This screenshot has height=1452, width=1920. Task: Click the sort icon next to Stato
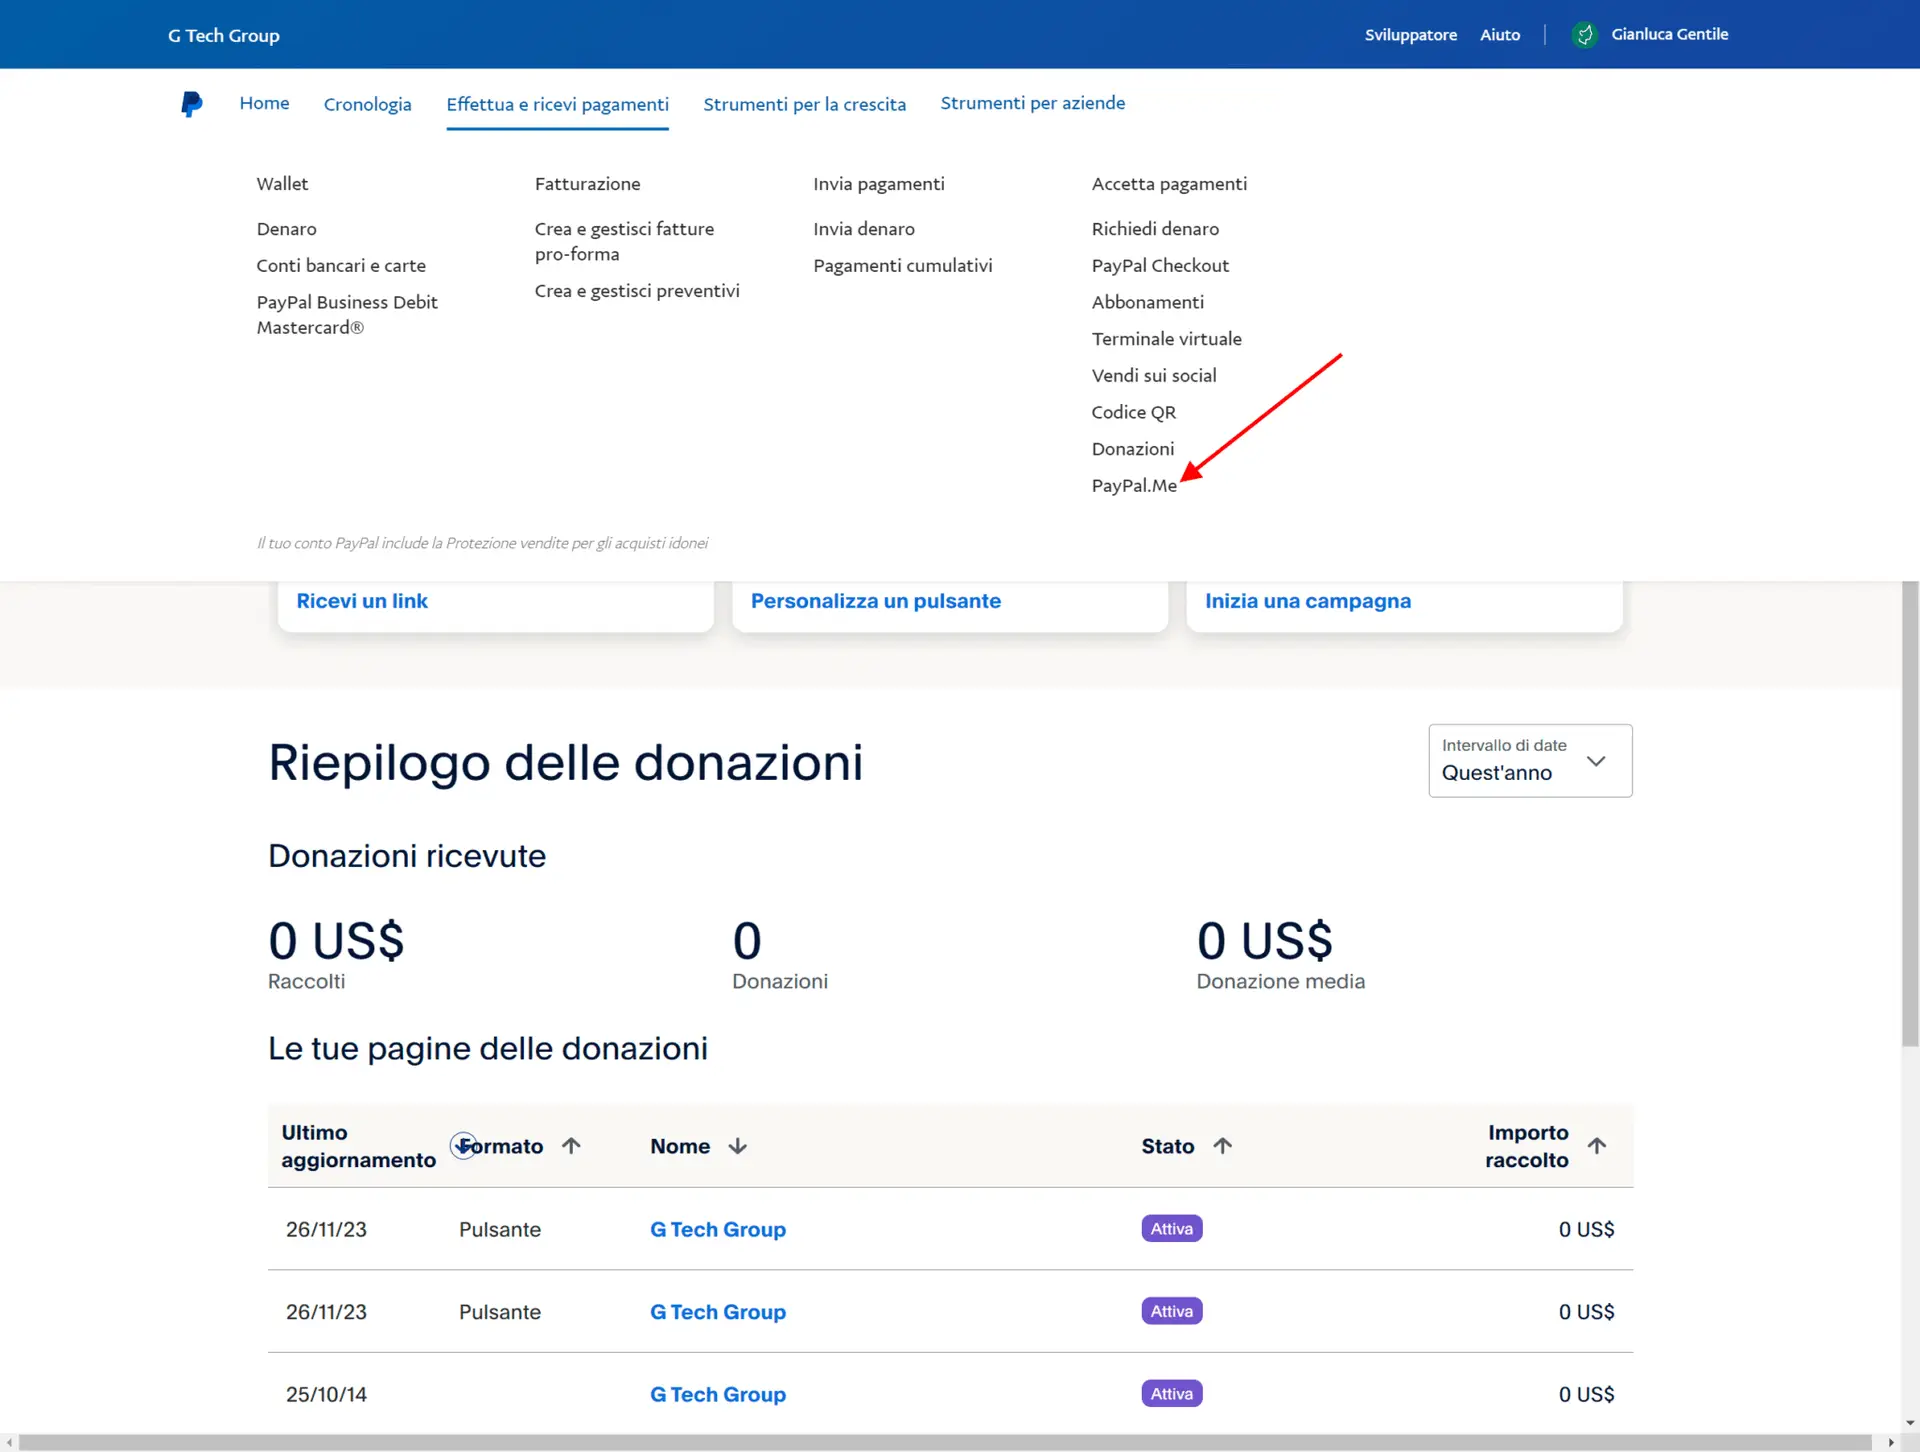(x=1220, y=1145)
